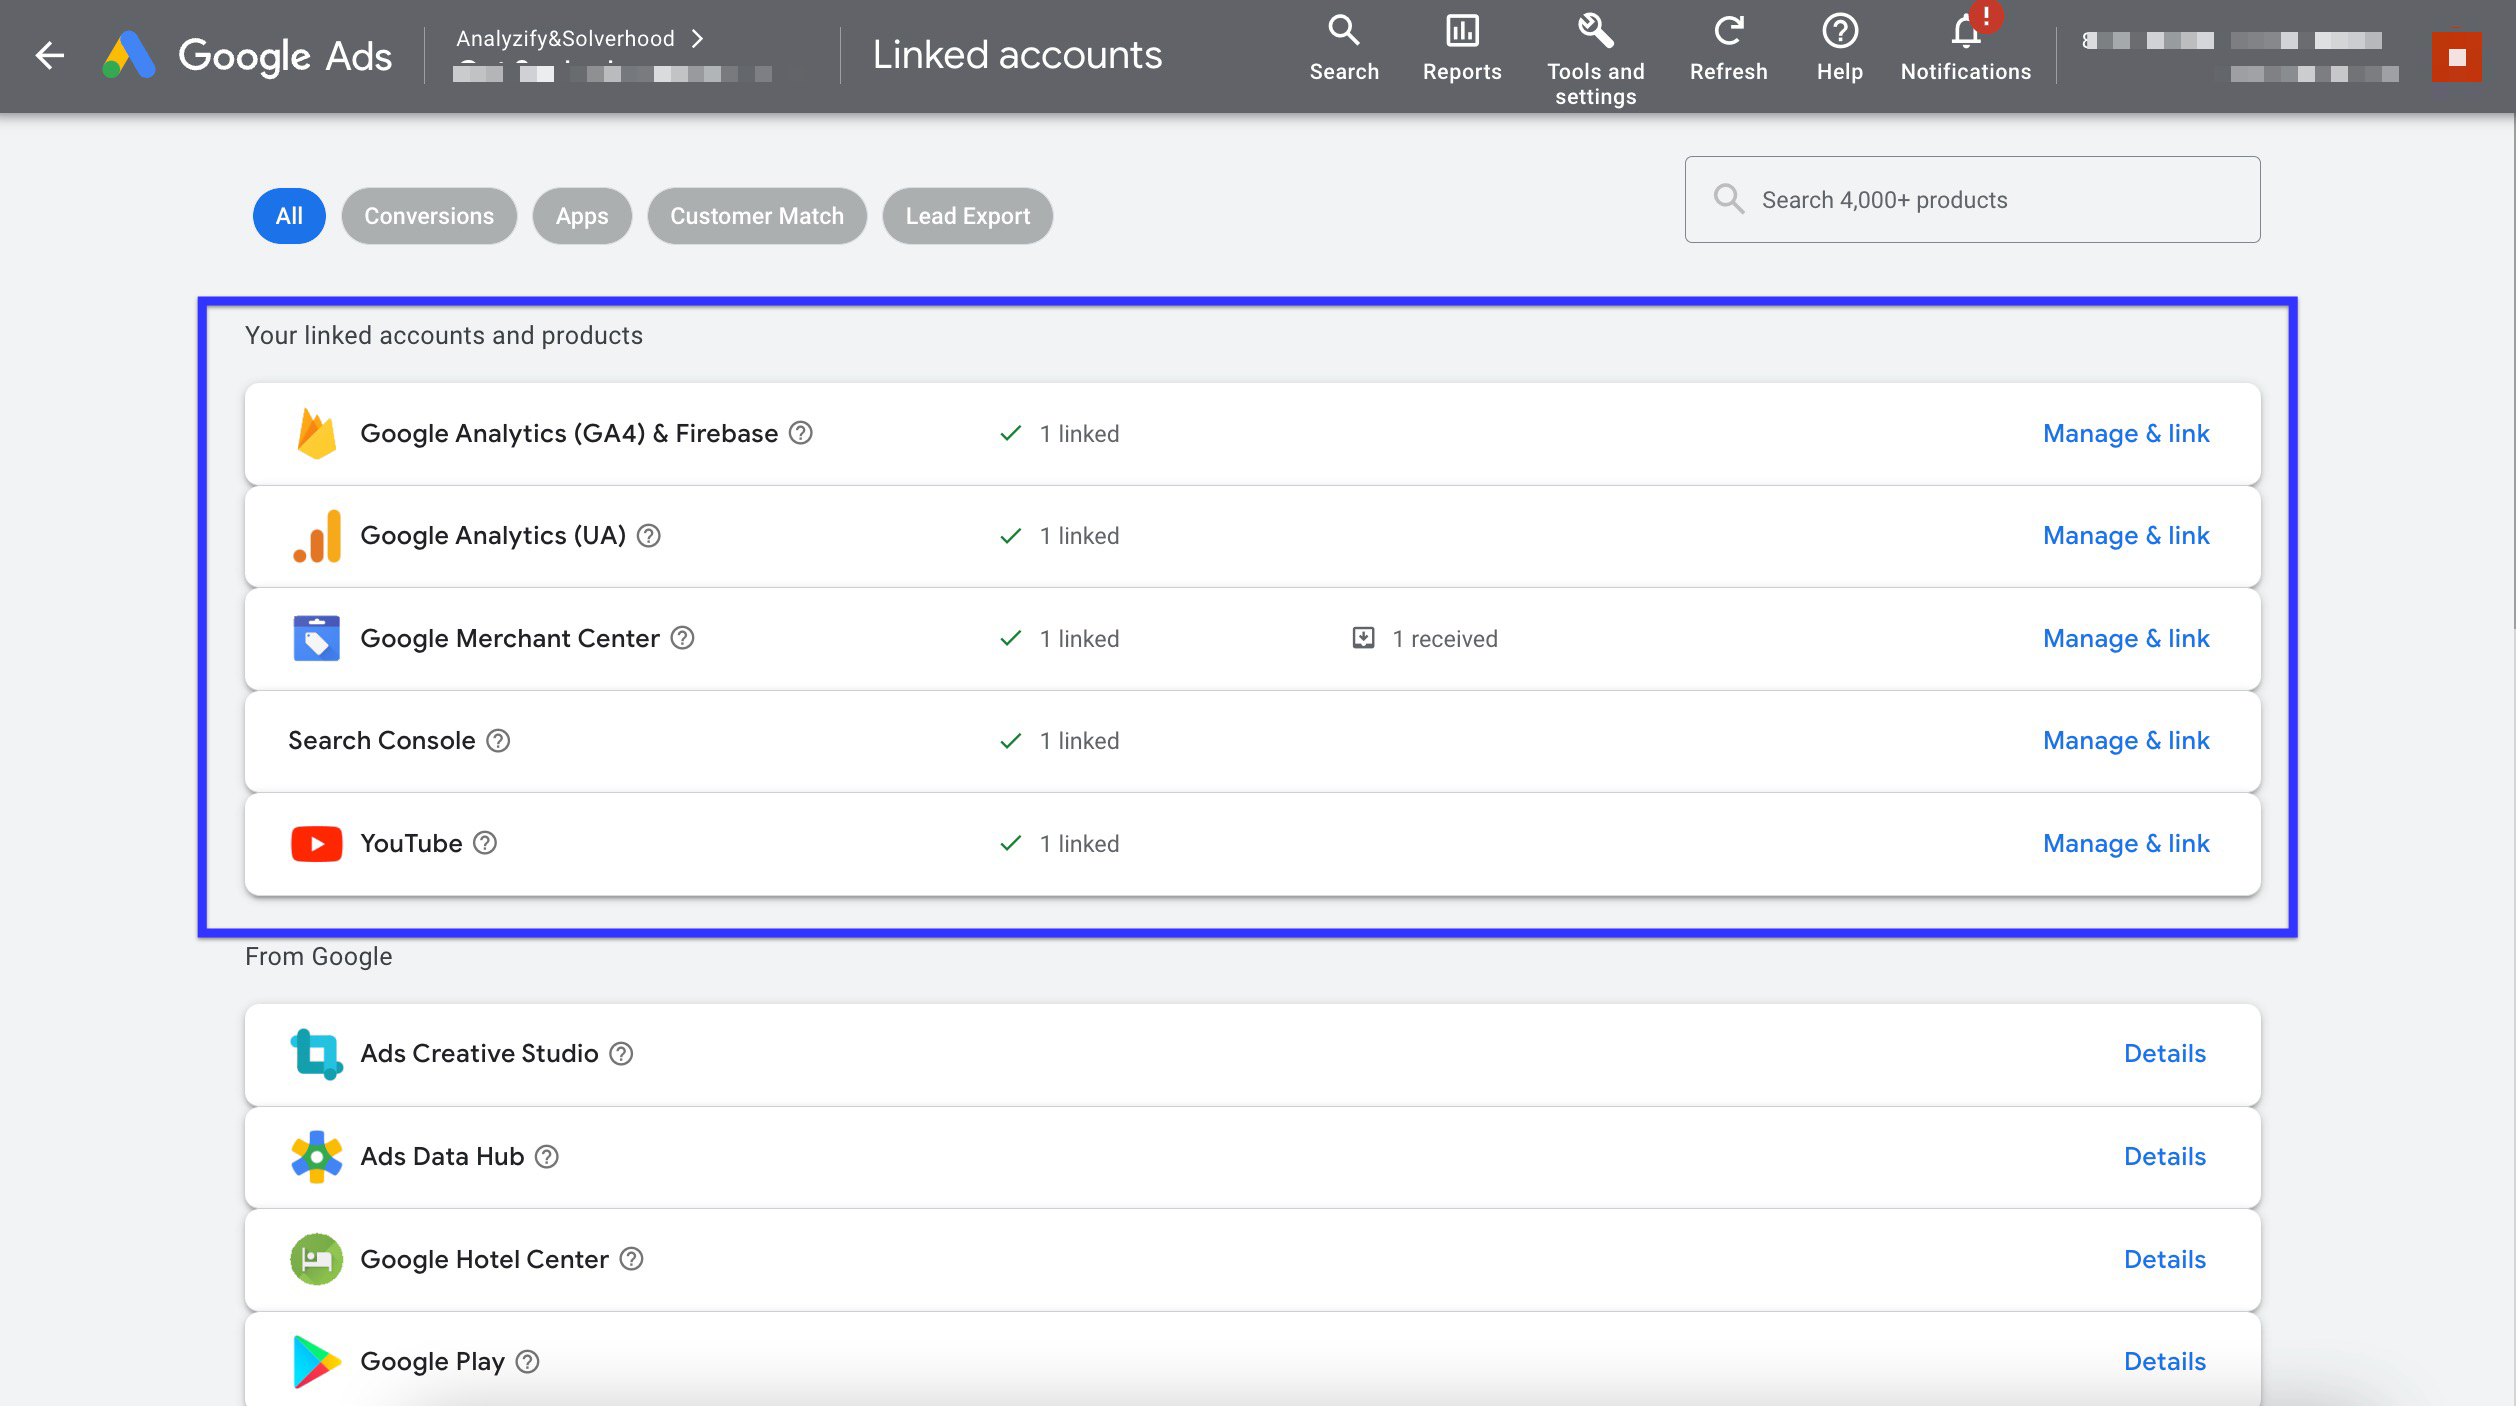Click the Google Analytics UA icon
Image resolution: width=2516 pixels, height=1406 pixels.
coord(317,536)
